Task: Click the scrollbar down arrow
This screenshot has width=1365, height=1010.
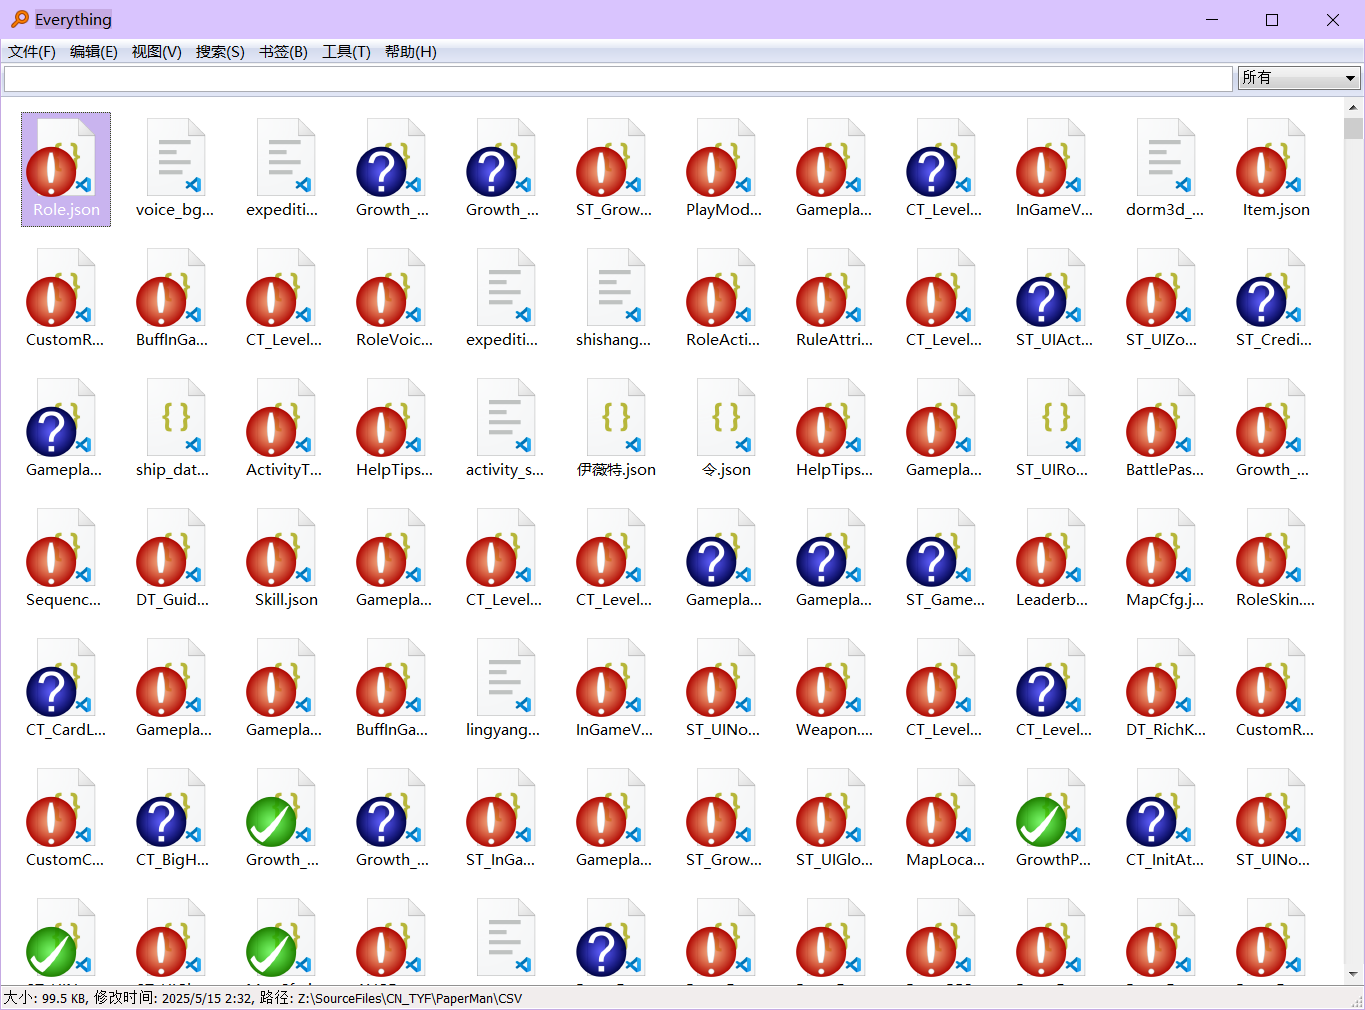Action: pyautogui.click(x=1353, y=974)
